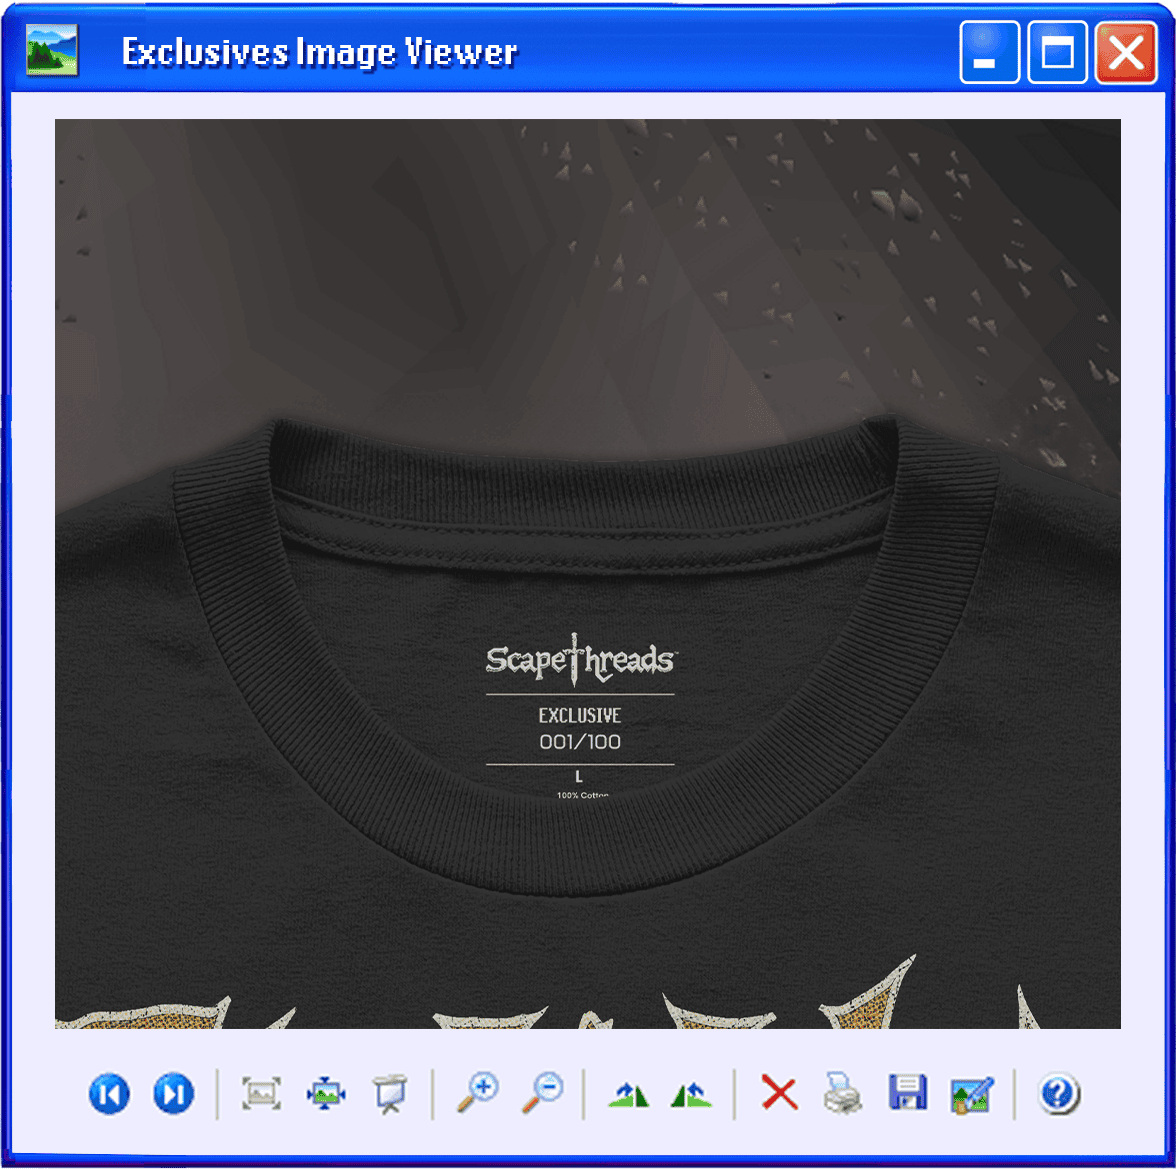This screenshot has width=1176, height=1169.
Task: Click the 001/100 edition number
Action: [580, 742]
